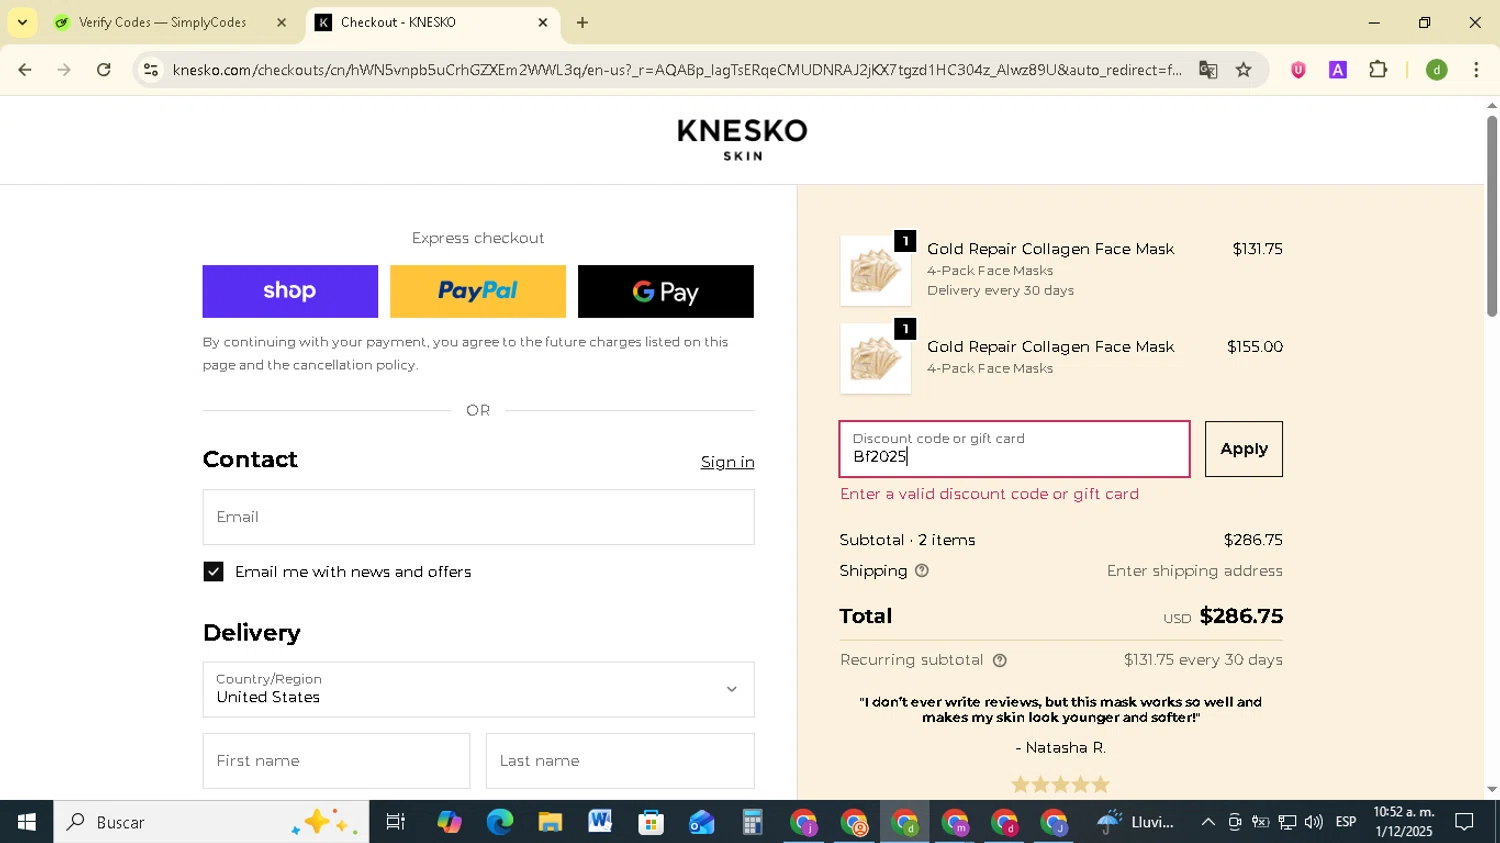This screenshot has width=1500, height=843.
Task: Launch Copilot from the taskbar
Action: click(x=449, y=822)
